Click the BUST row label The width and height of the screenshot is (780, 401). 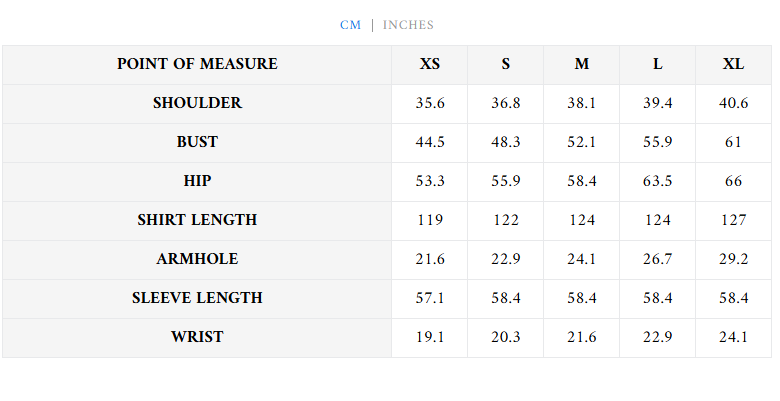point(197,142)
